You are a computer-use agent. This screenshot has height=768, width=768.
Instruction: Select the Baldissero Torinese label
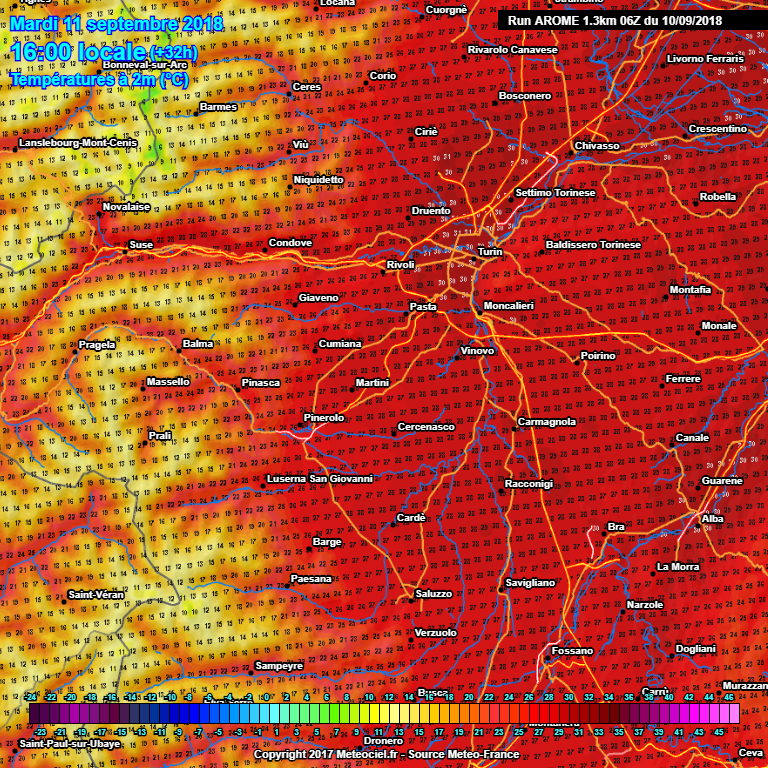coord(593,244)
